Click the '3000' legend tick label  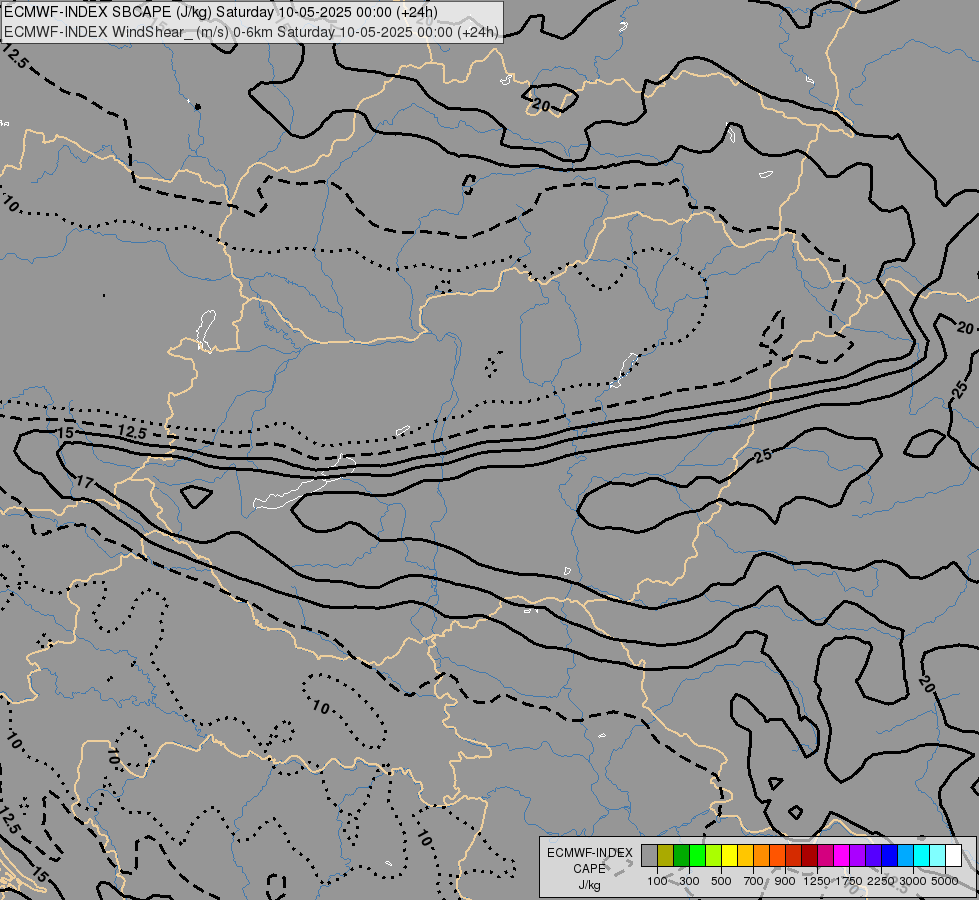click(913, 881)
